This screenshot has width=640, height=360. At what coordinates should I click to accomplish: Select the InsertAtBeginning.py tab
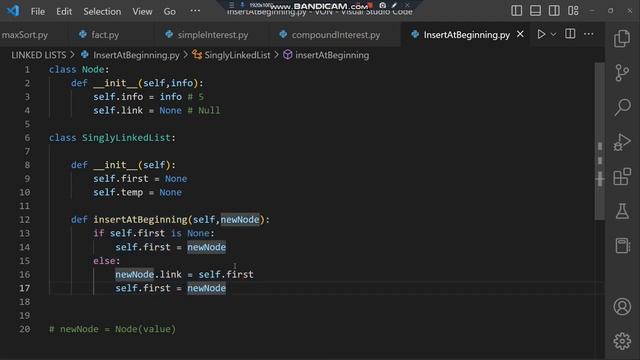[x=467, y=35]
